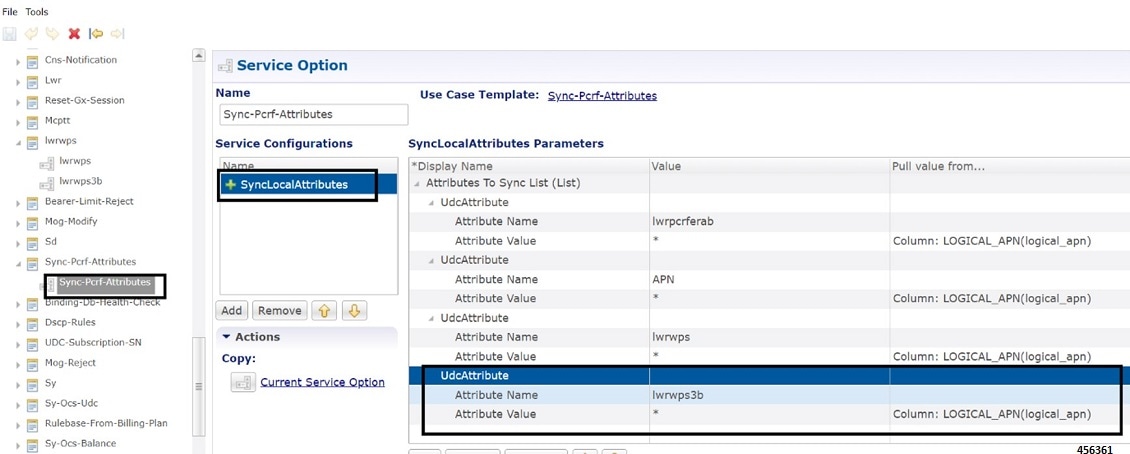Collapse the Attributes To Sync List row
This screenshot has height=454, width=1130.
coord(417,184)
